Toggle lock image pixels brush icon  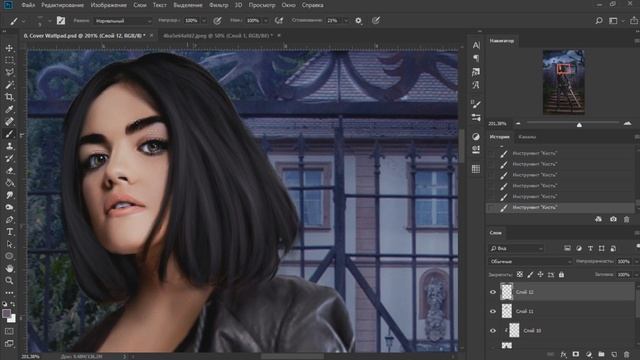coord(530,275)
